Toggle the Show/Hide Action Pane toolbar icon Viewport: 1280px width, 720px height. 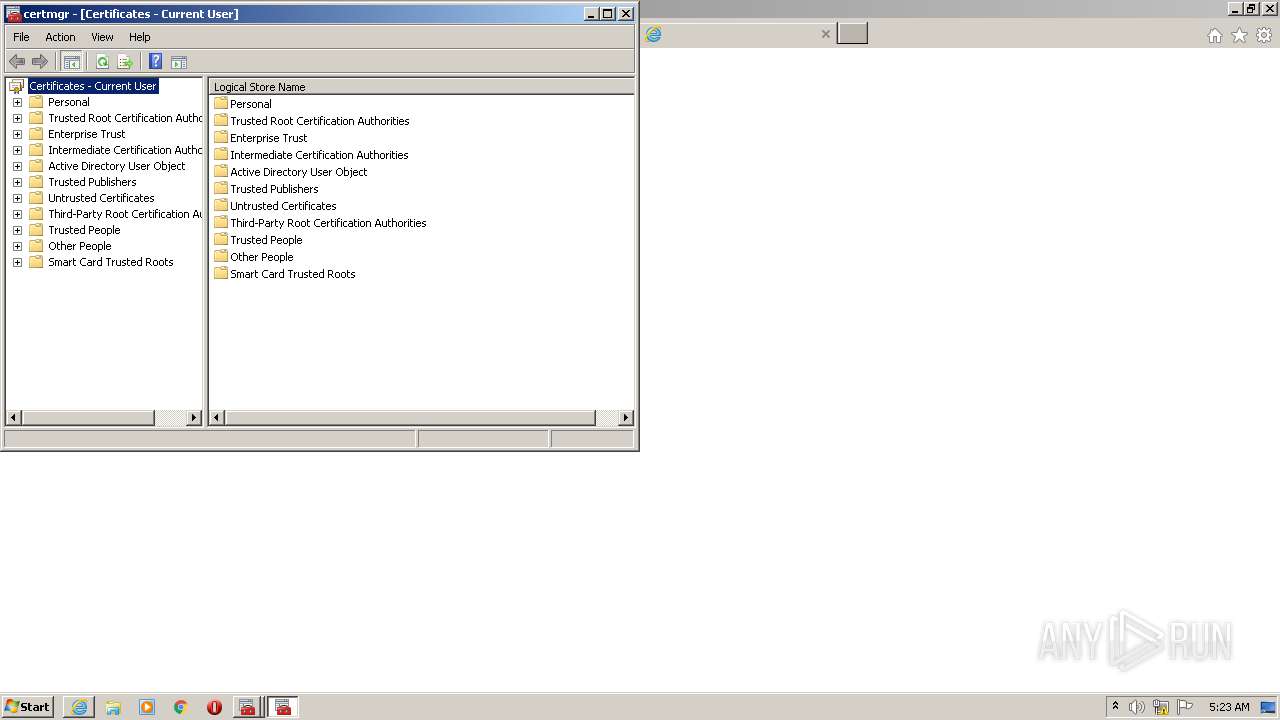click(179, 62)
